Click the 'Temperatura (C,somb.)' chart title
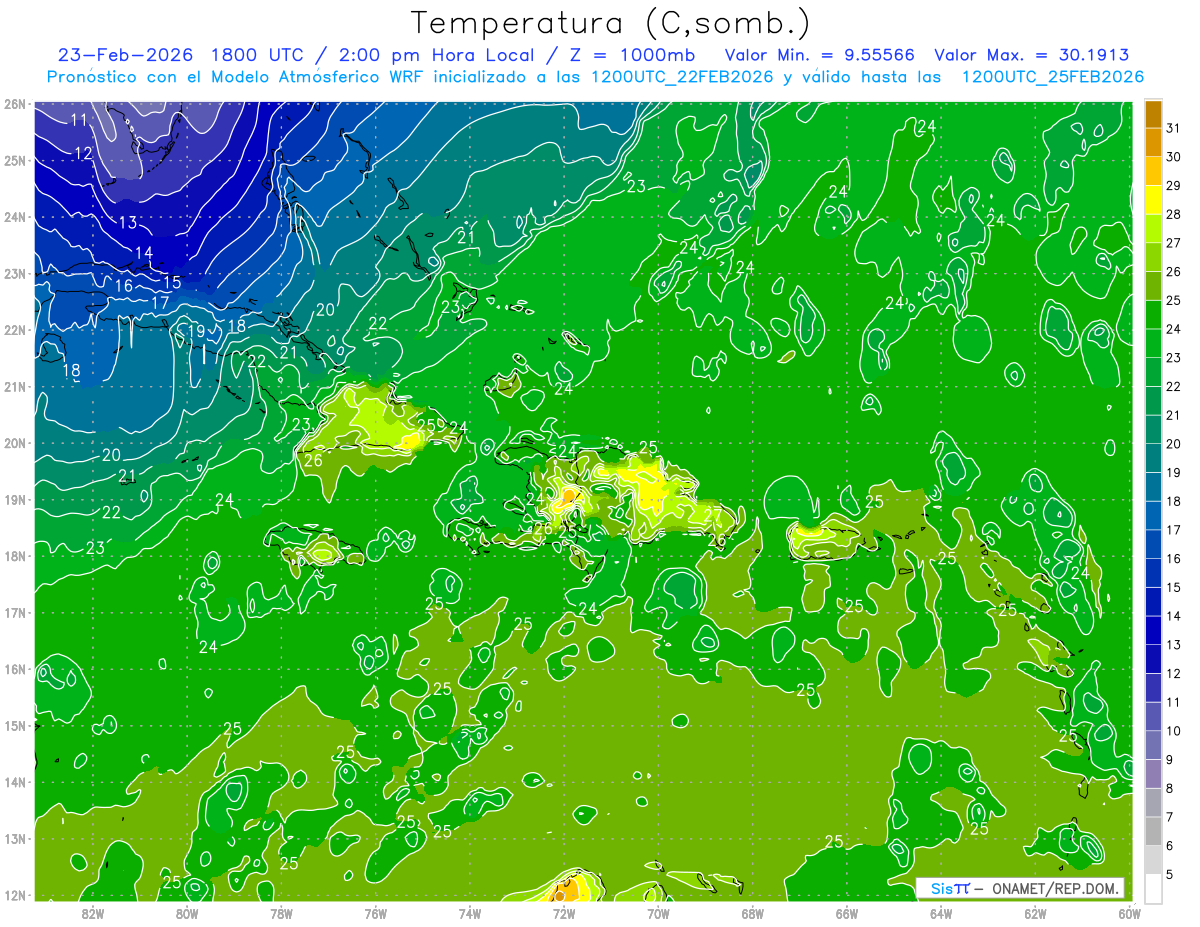The height and width of the screenshot is (927, 1200). pos(611,23)
